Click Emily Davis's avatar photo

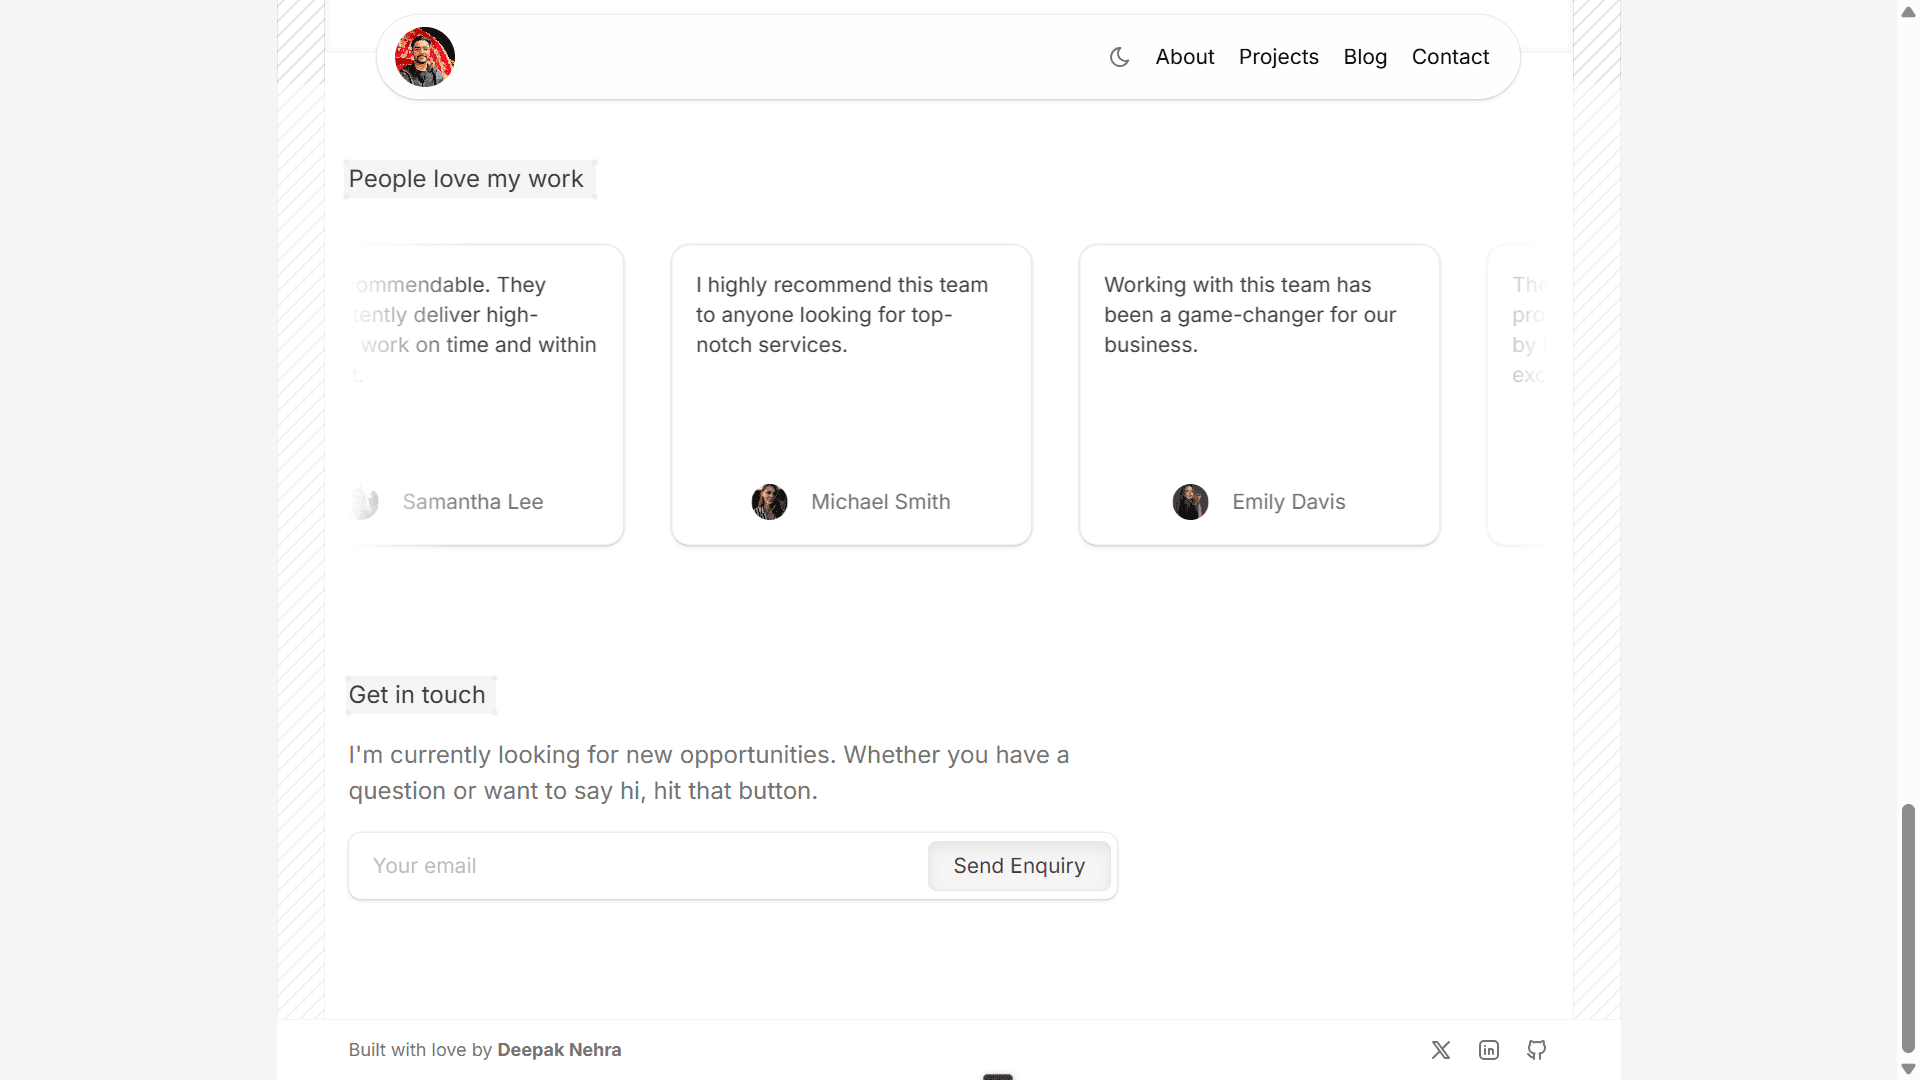(1190, 502)
